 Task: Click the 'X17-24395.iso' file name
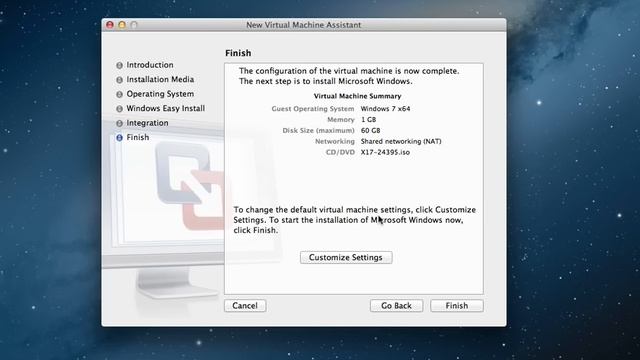coord(385,152)
